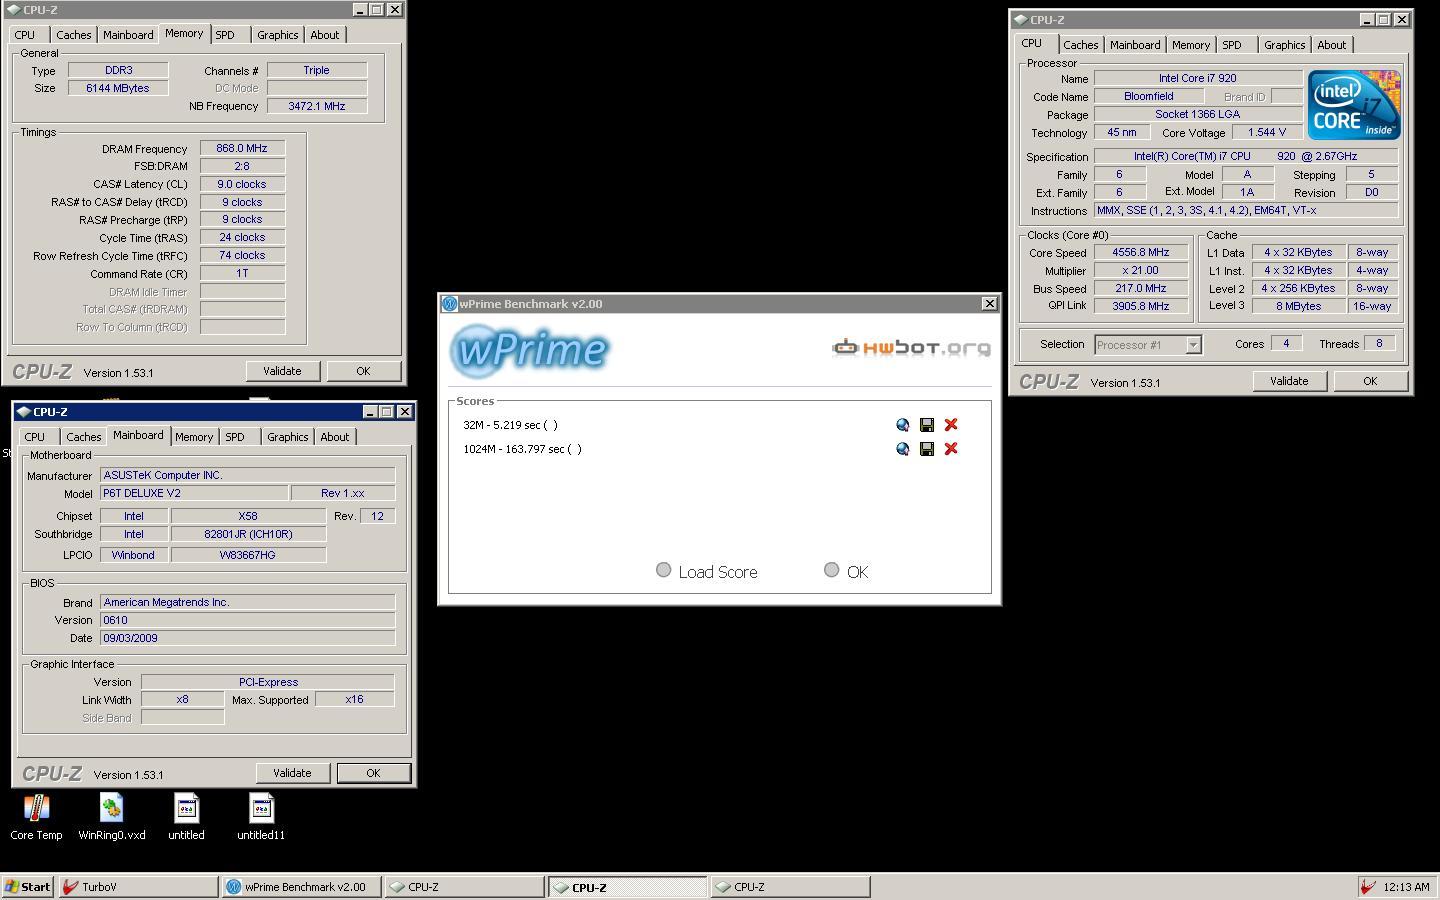
Task: Select the untitled11 desktop file
Action: pyautogui.click(x=261, y=817)
